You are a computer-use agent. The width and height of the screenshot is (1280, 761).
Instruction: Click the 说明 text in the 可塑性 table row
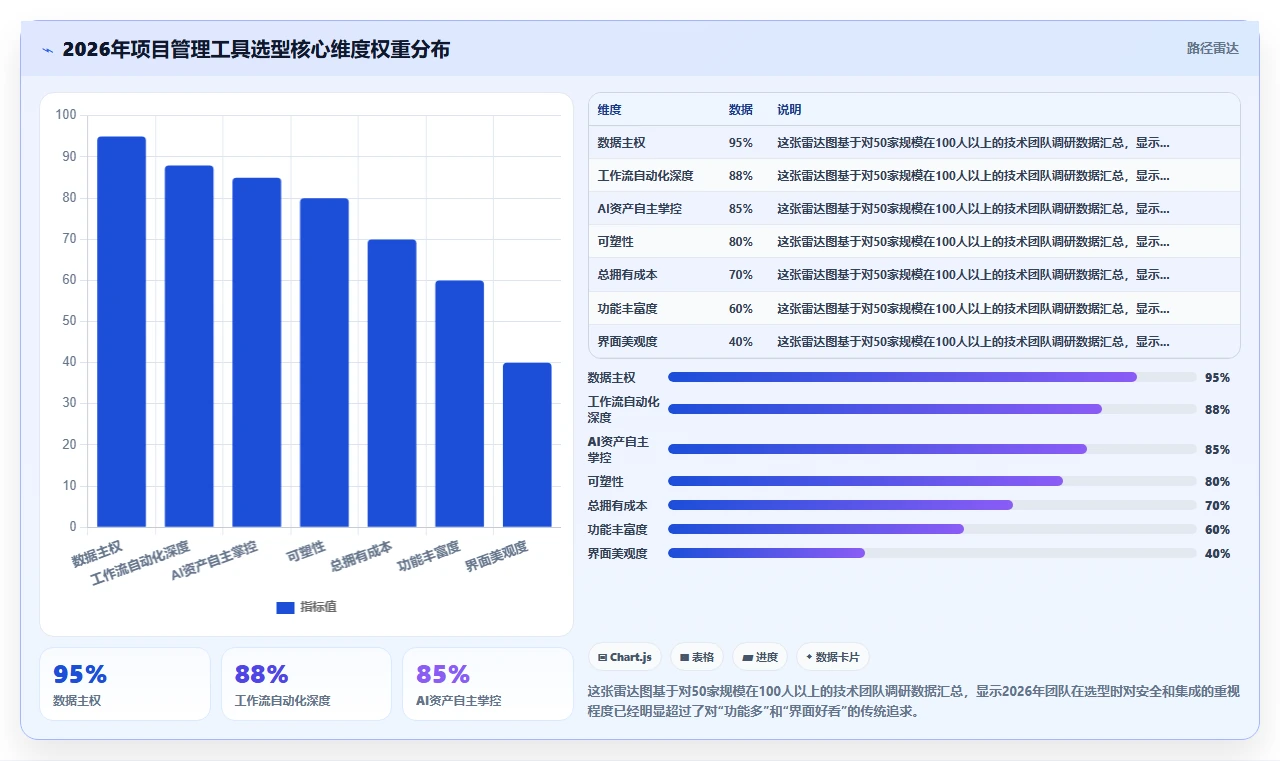(x=973, y=242)
